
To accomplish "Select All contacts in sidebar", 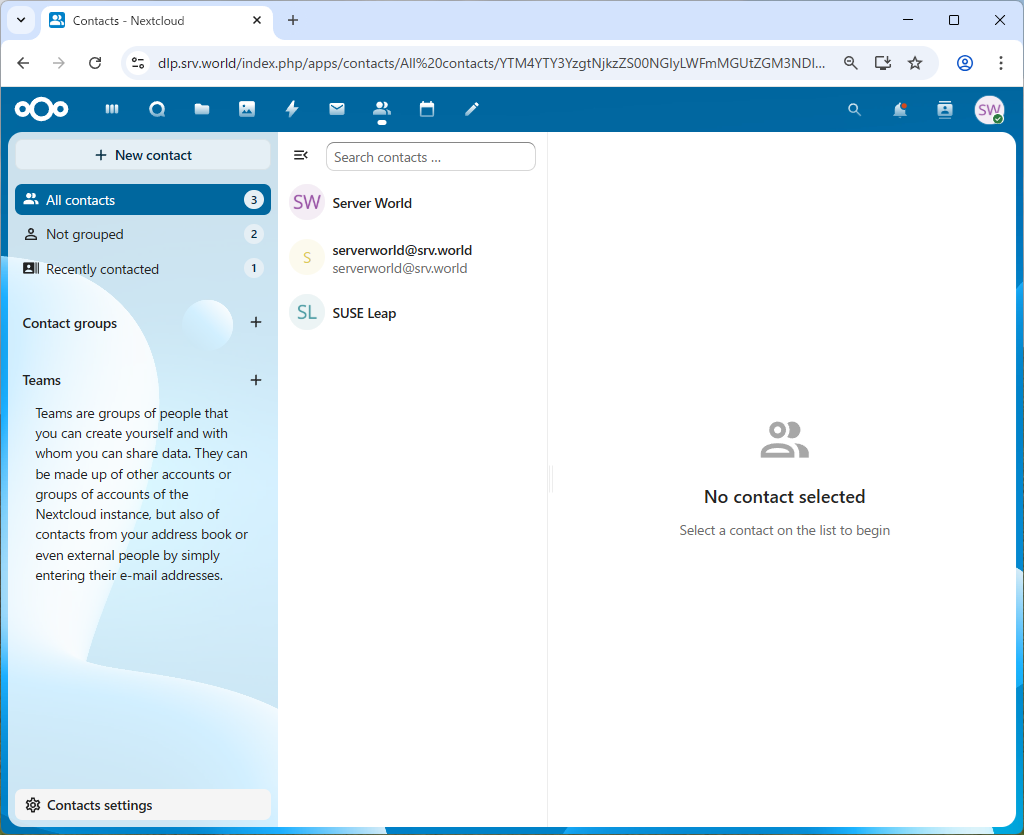I will coord(143,200).
